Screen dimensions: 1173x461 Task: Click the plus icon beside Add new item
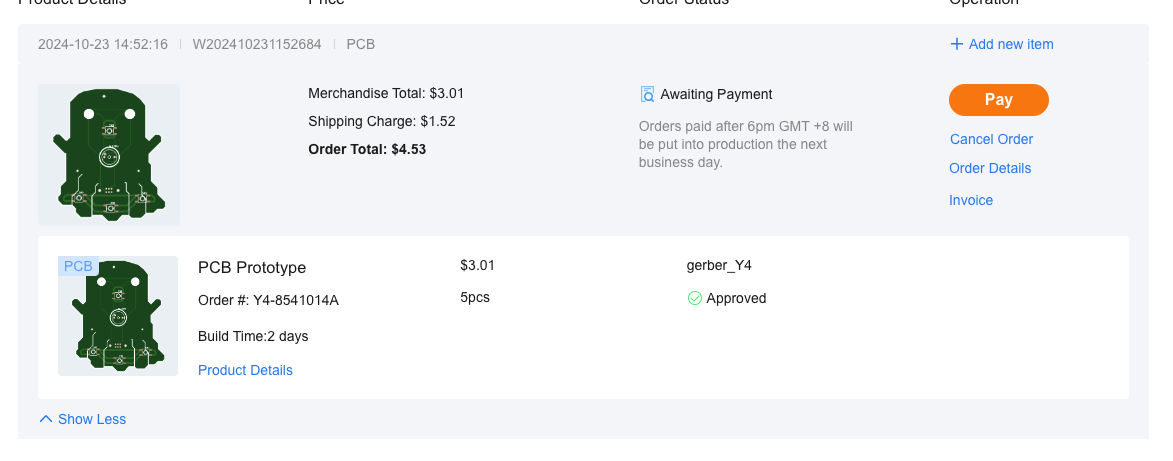click(x=956, y=44)
